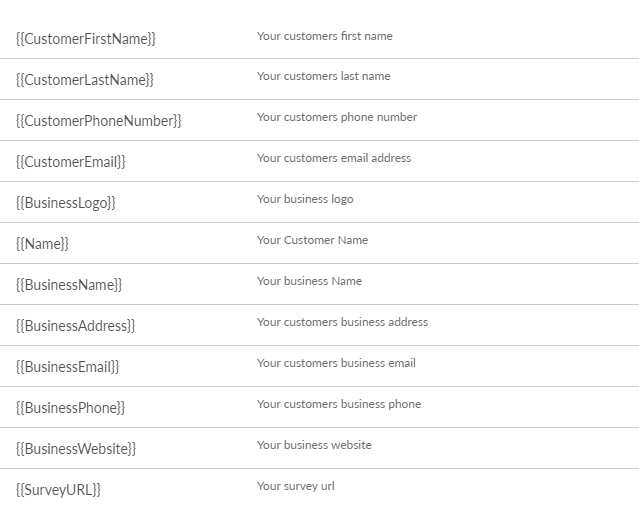Click the {{BusinessWebsite}} merge tag

76,449
